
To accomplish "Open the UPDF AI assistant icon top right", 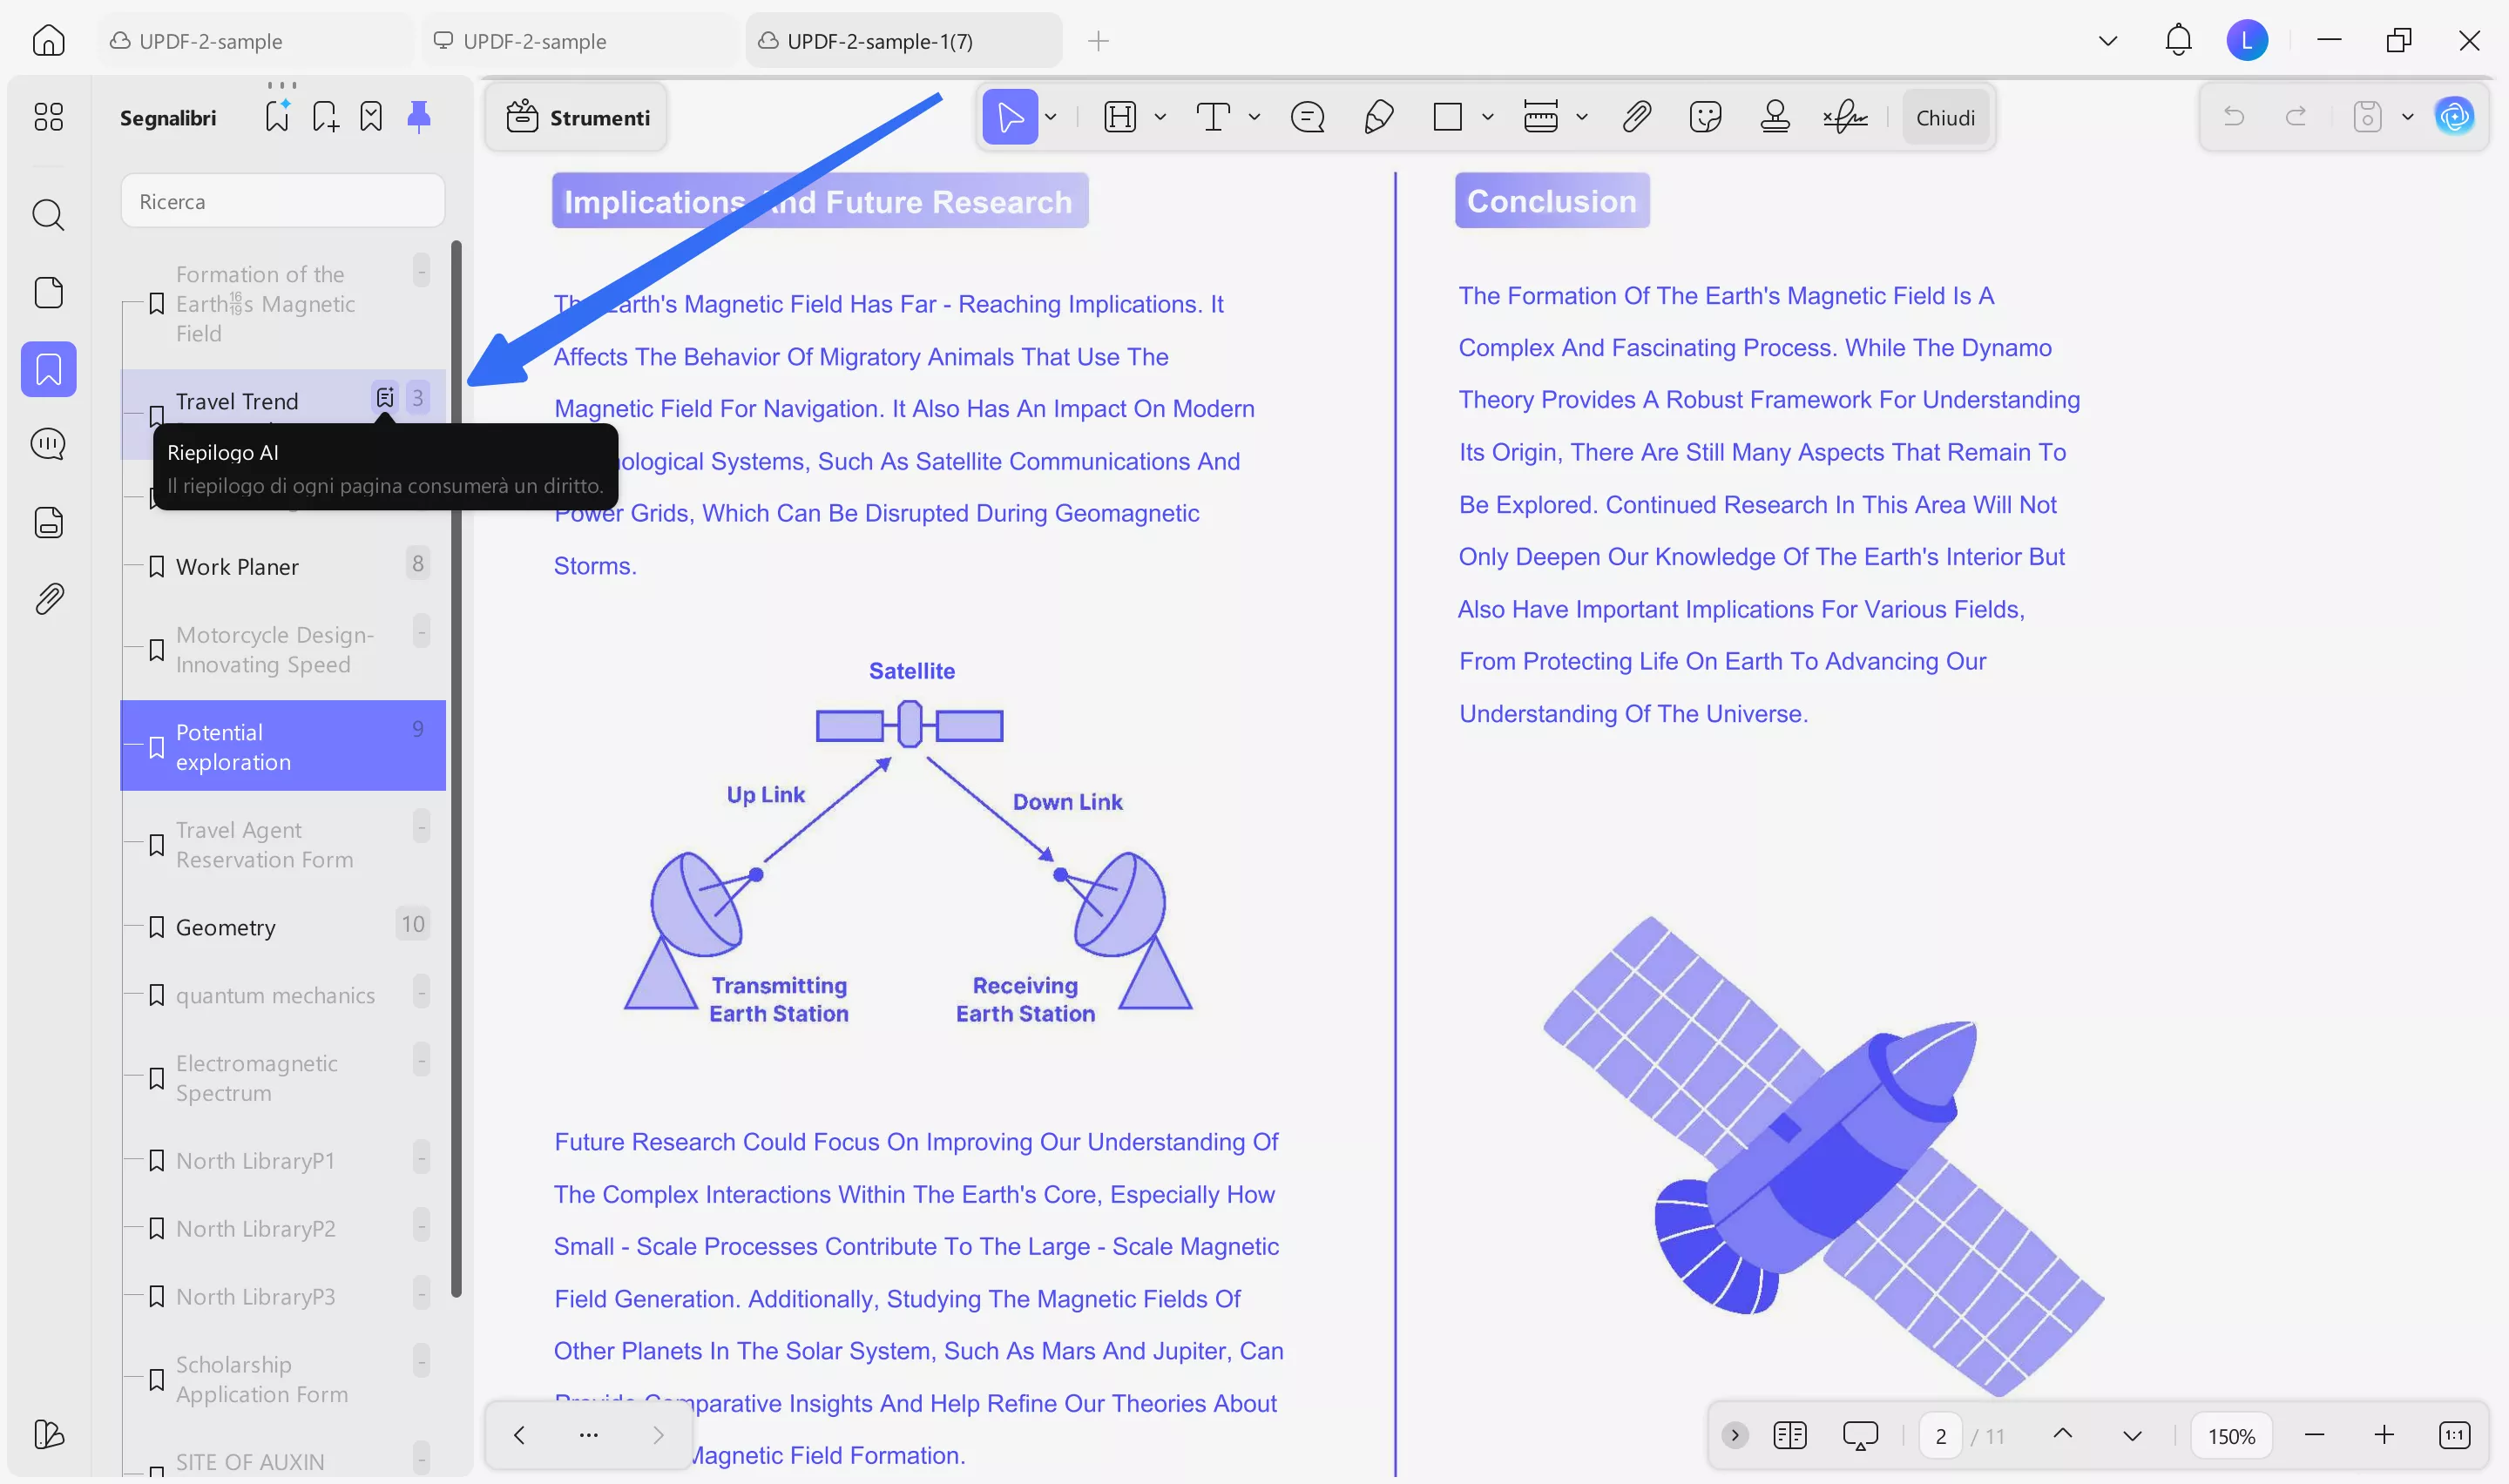I will click(x=2456, y=115).
